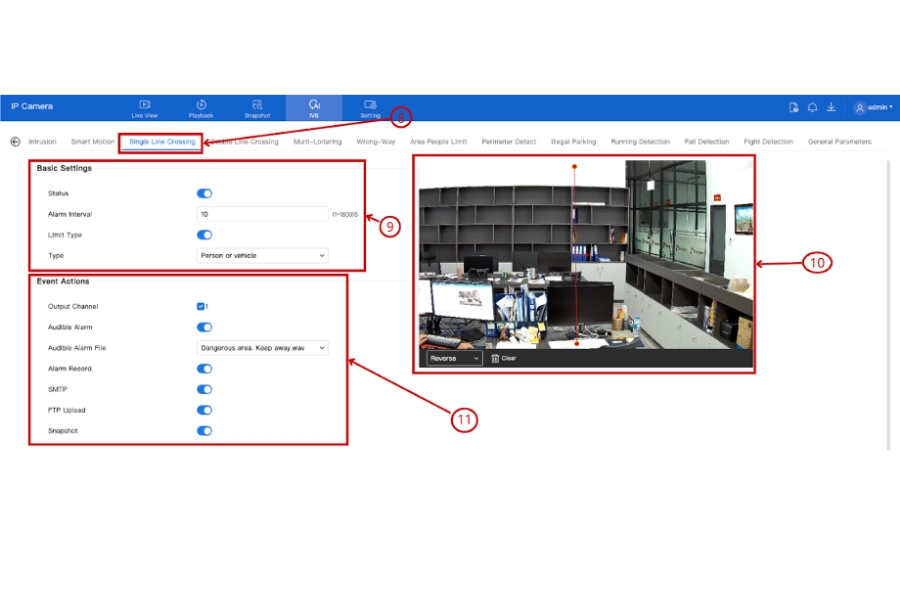Image resolution: width=900 pixels, height=600 pixels.
Task: Toggle the Status switch
Action: (204, 193)
